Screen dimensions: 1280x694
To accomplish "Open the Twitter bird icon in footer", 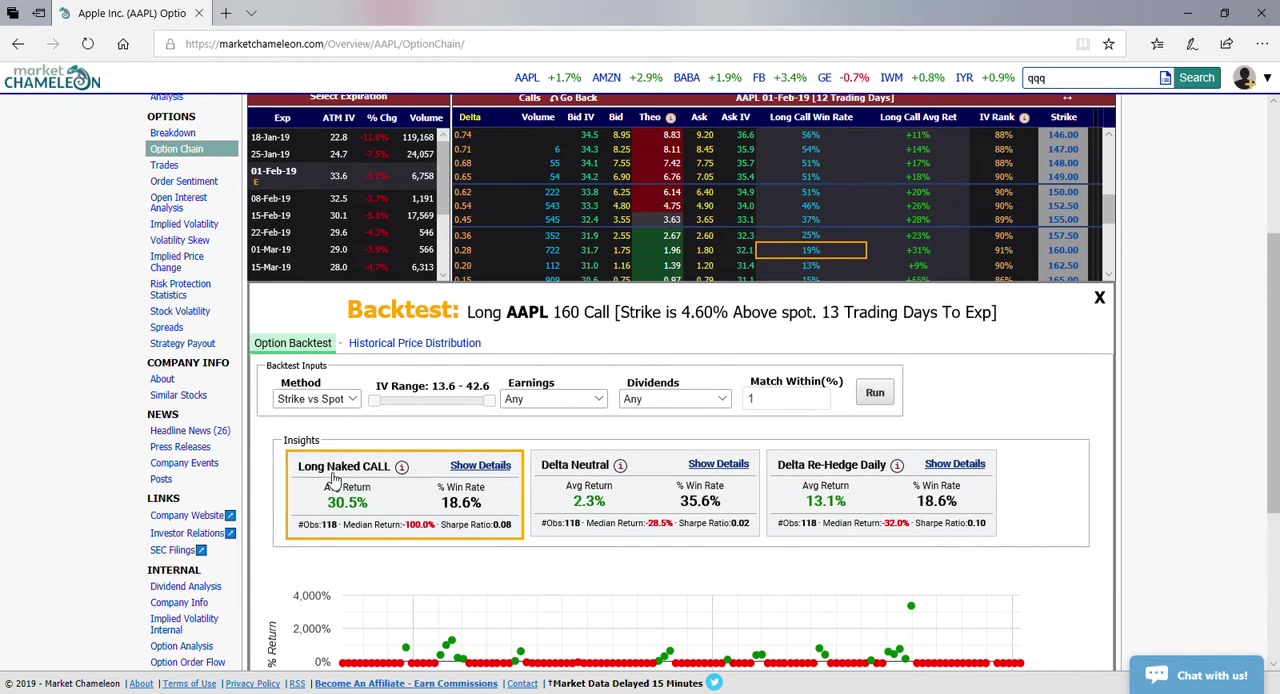I will coord(714,683).
